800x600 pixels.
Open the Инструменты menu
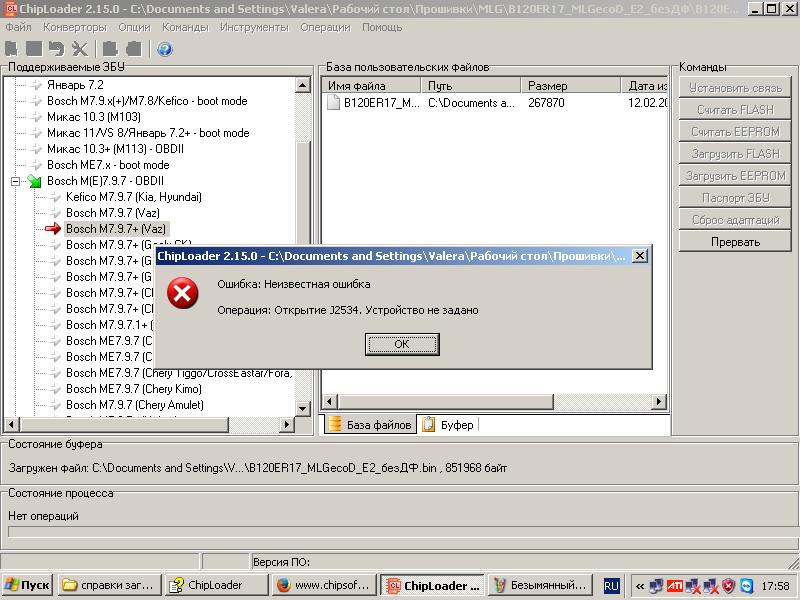(254, 27)
